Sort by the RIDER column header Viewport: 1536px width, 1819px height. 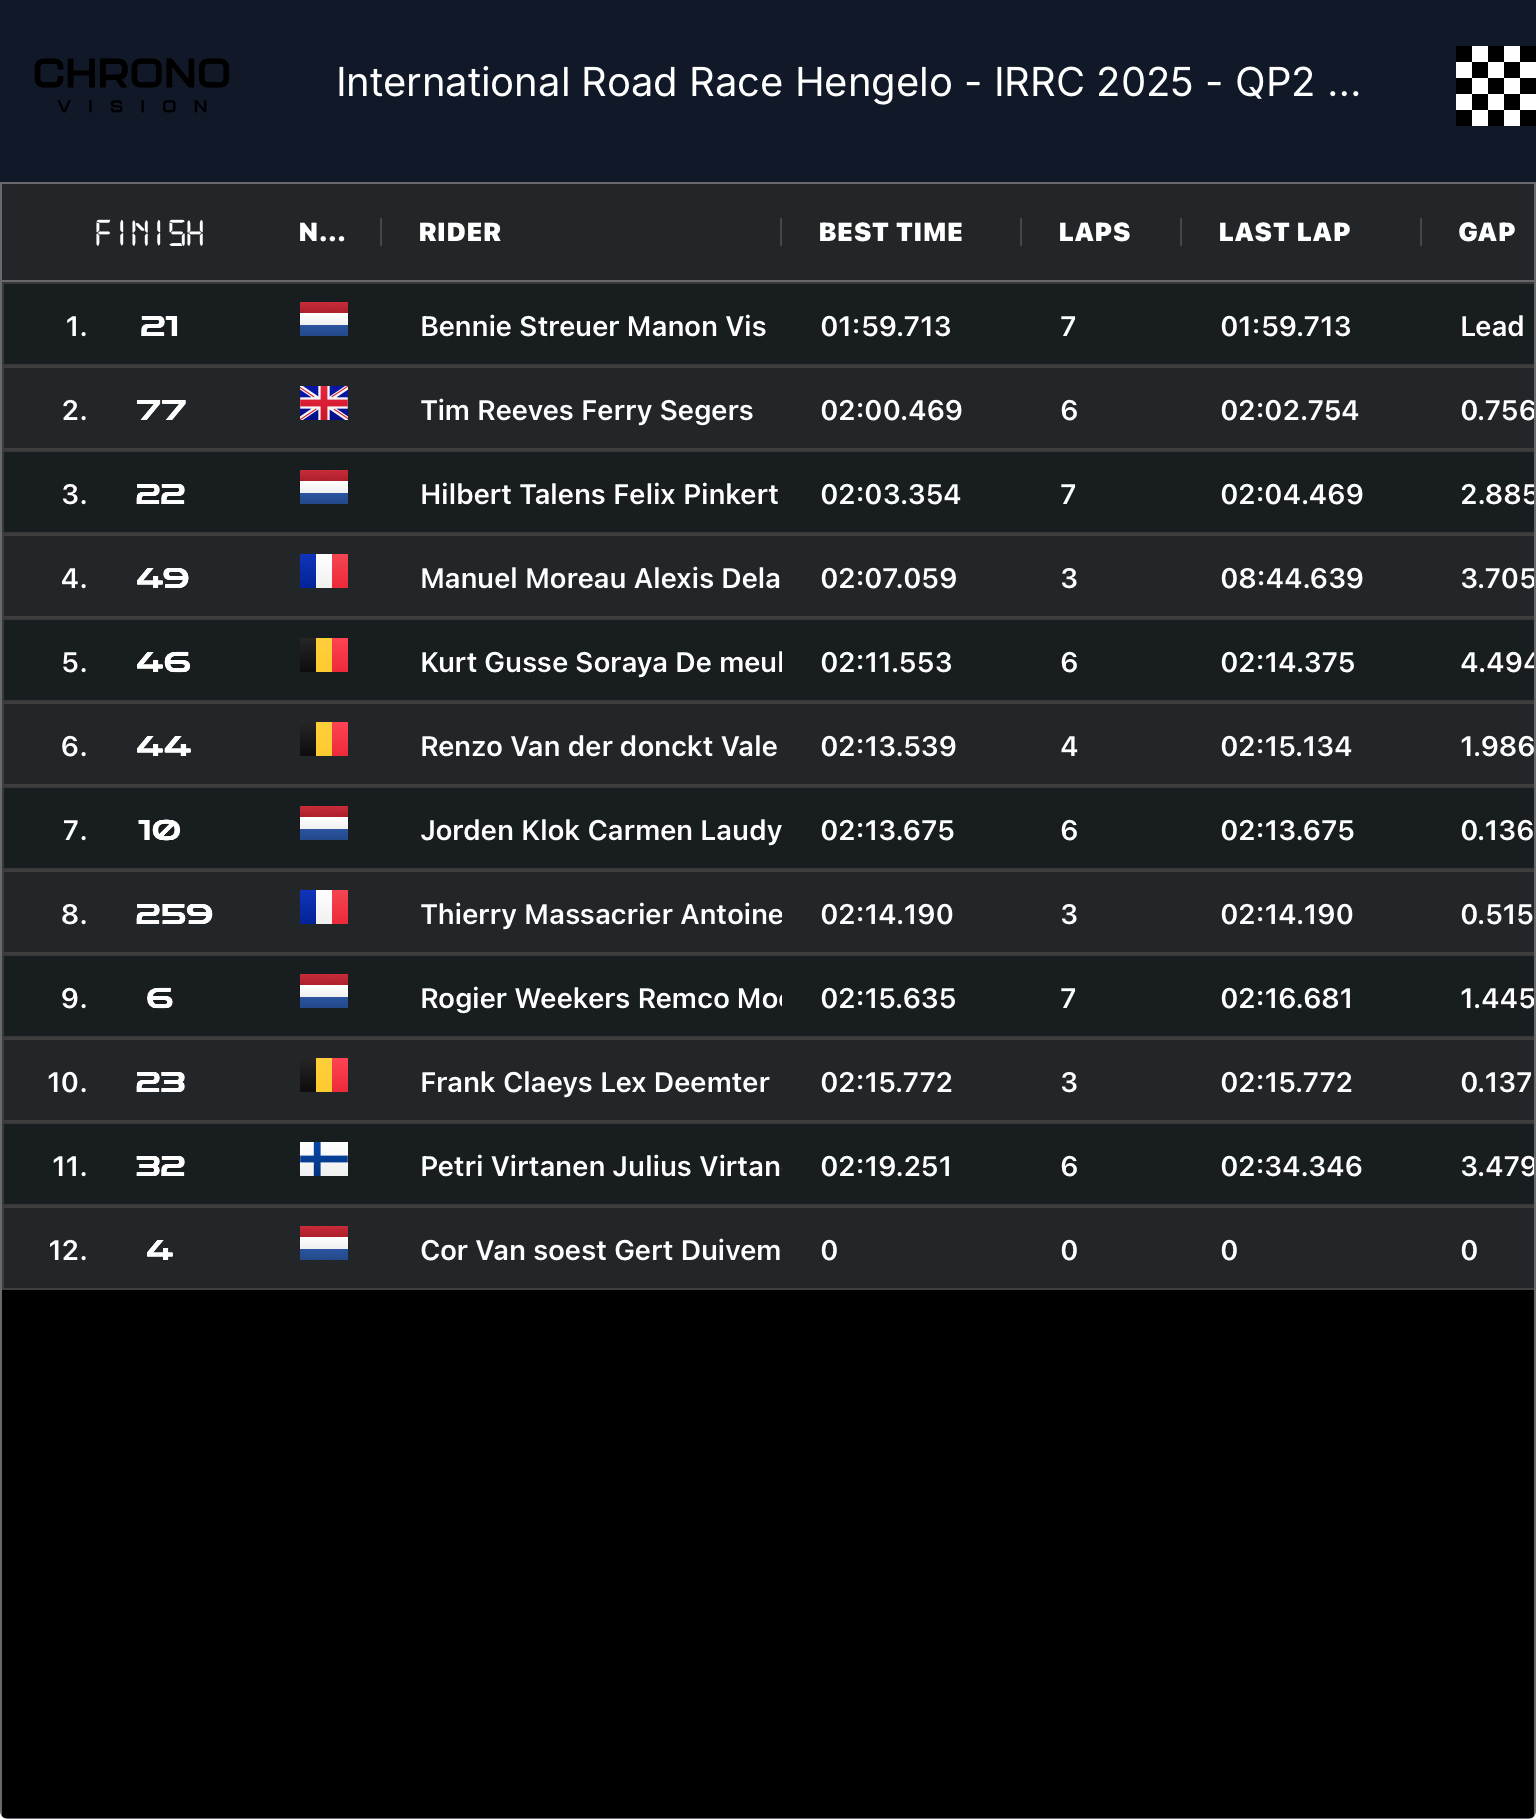click(x=460, y=232)
